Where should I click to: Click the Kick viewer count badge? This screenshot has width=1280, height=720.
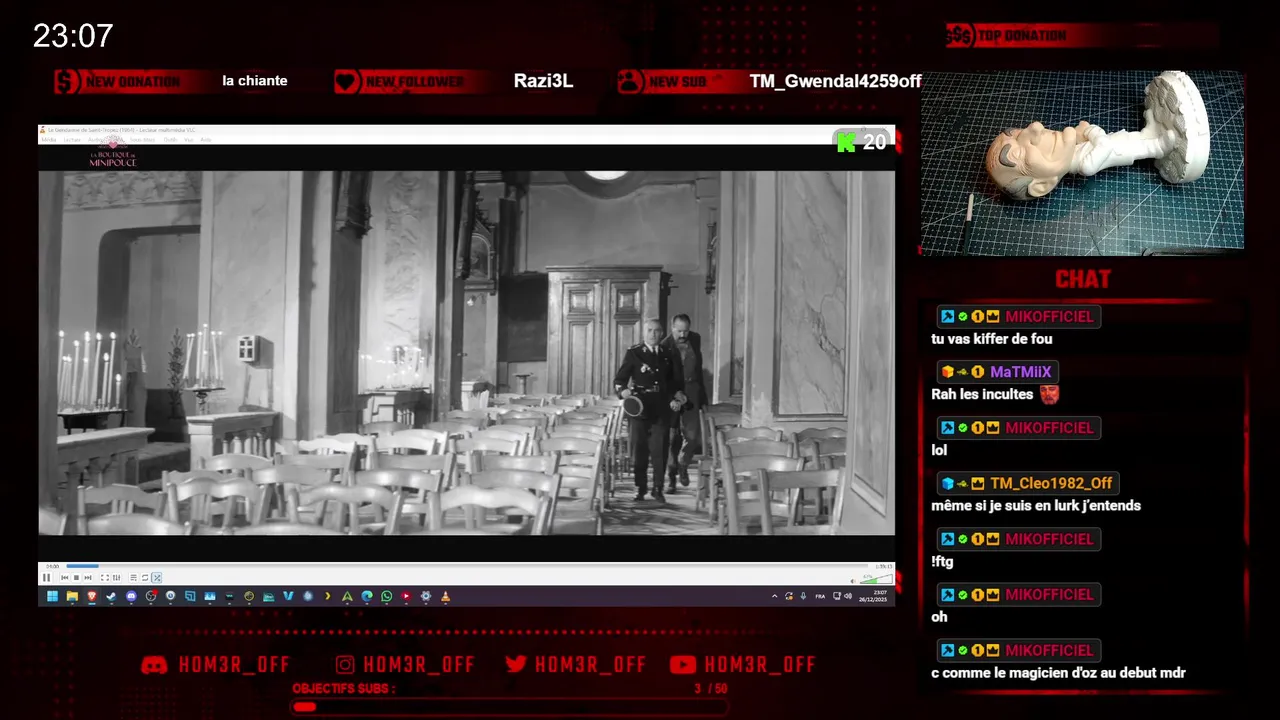861,142
